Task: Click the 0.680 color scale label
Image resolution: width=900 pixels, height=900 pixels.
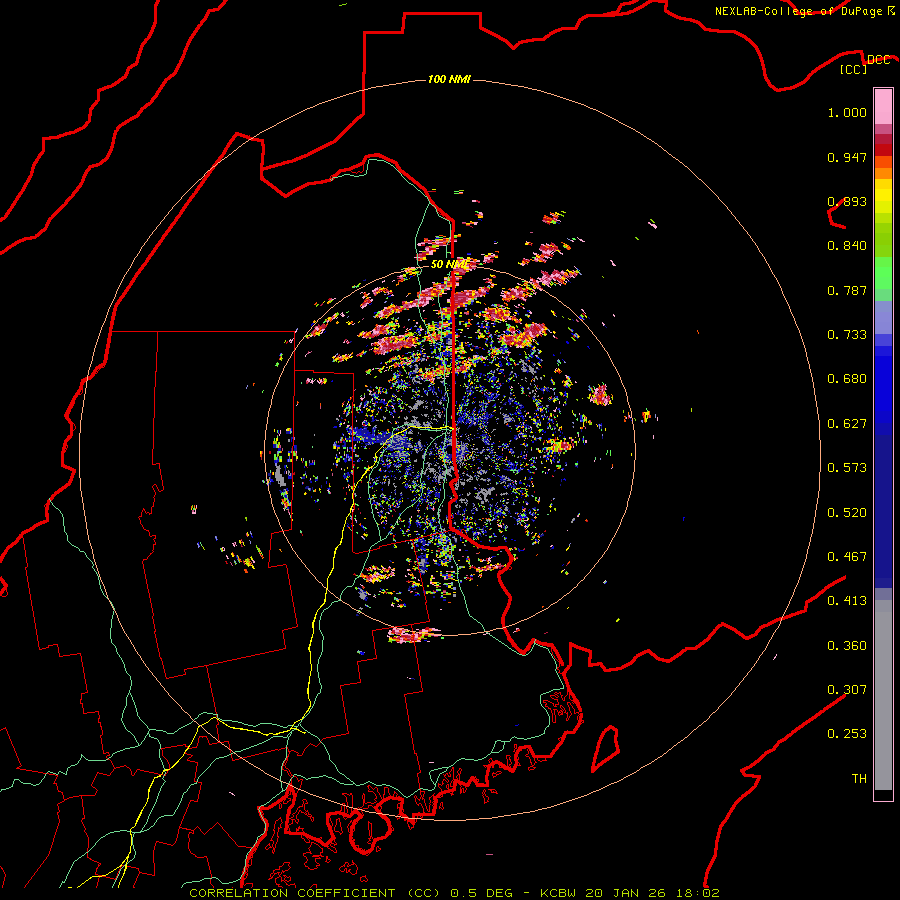Action: [847, 379]
